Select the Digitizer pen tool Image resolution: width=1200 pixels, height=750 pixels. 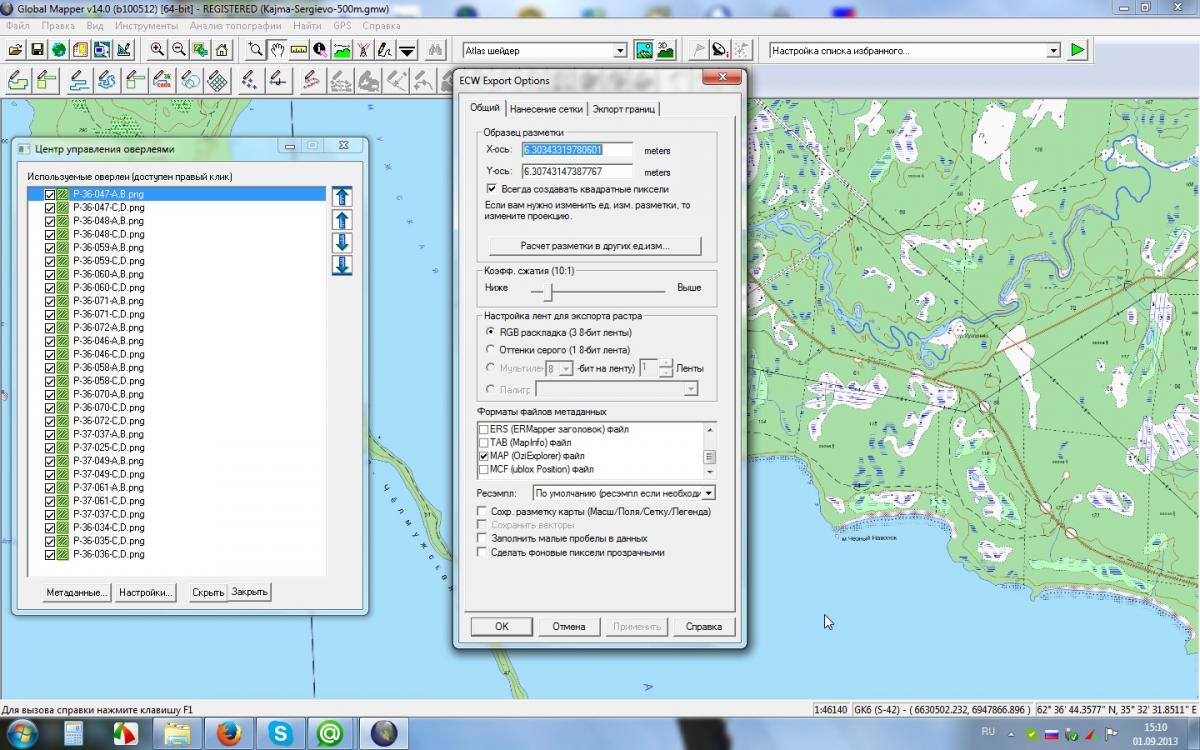click(386, 50)
